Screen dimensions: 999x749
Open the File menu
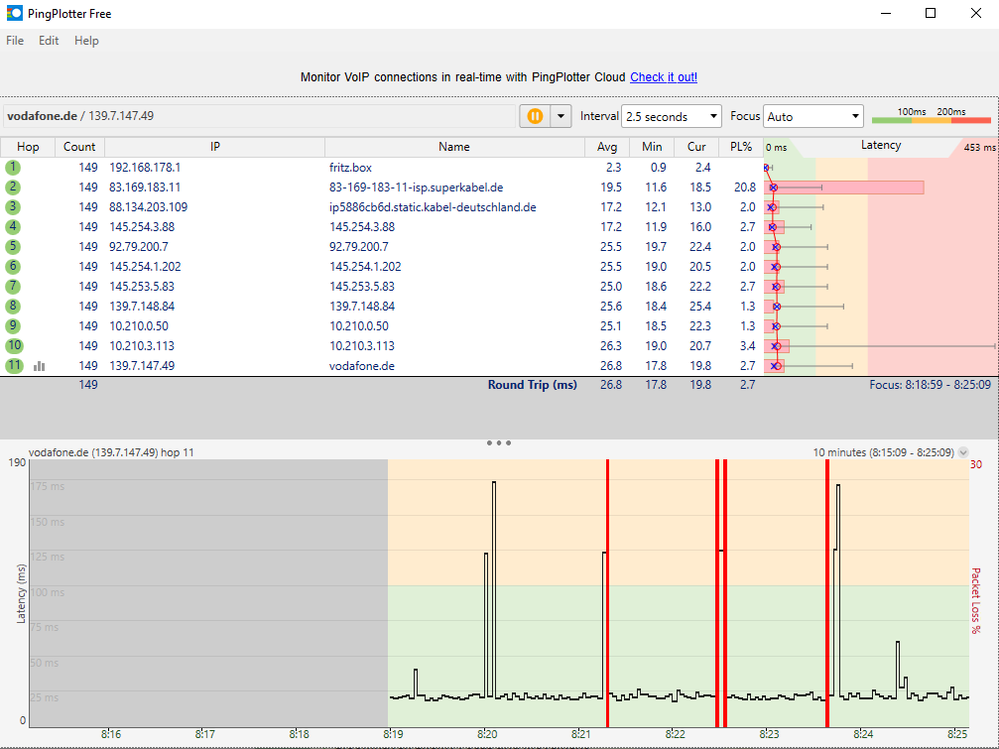(15, 41)
